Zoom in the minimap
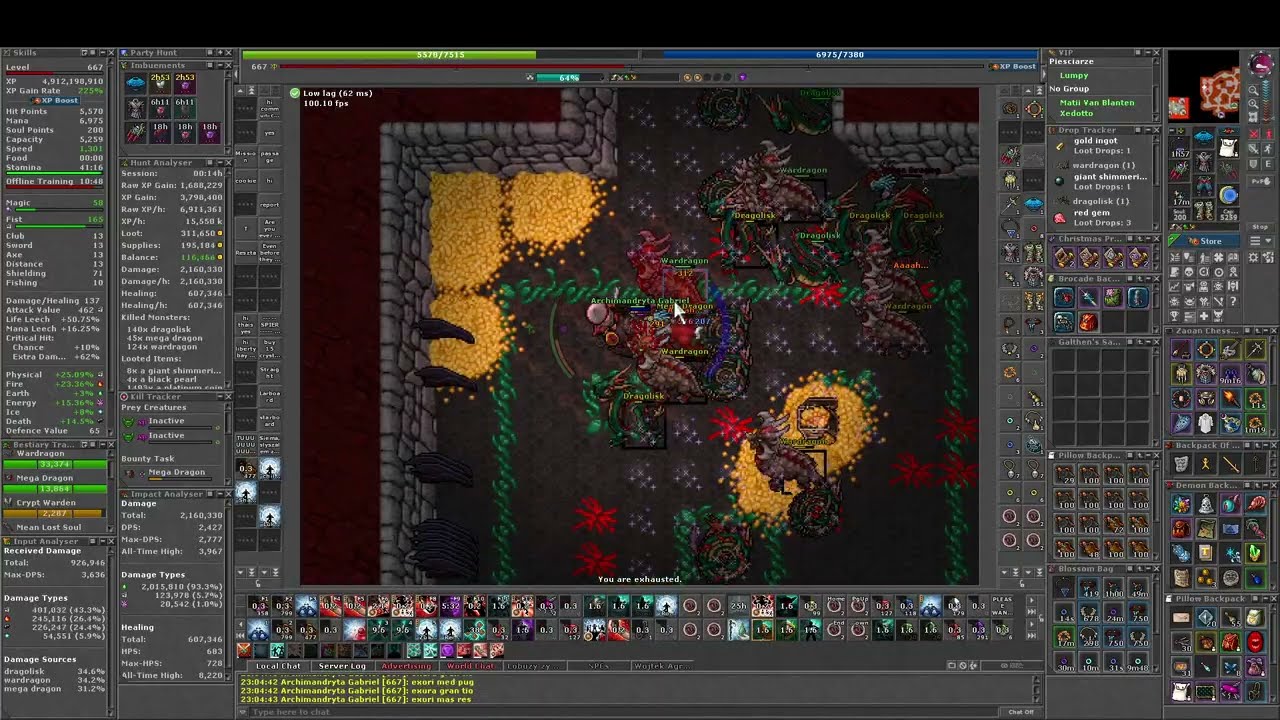Viewport: 1280px width, 720px height. 1254,104
